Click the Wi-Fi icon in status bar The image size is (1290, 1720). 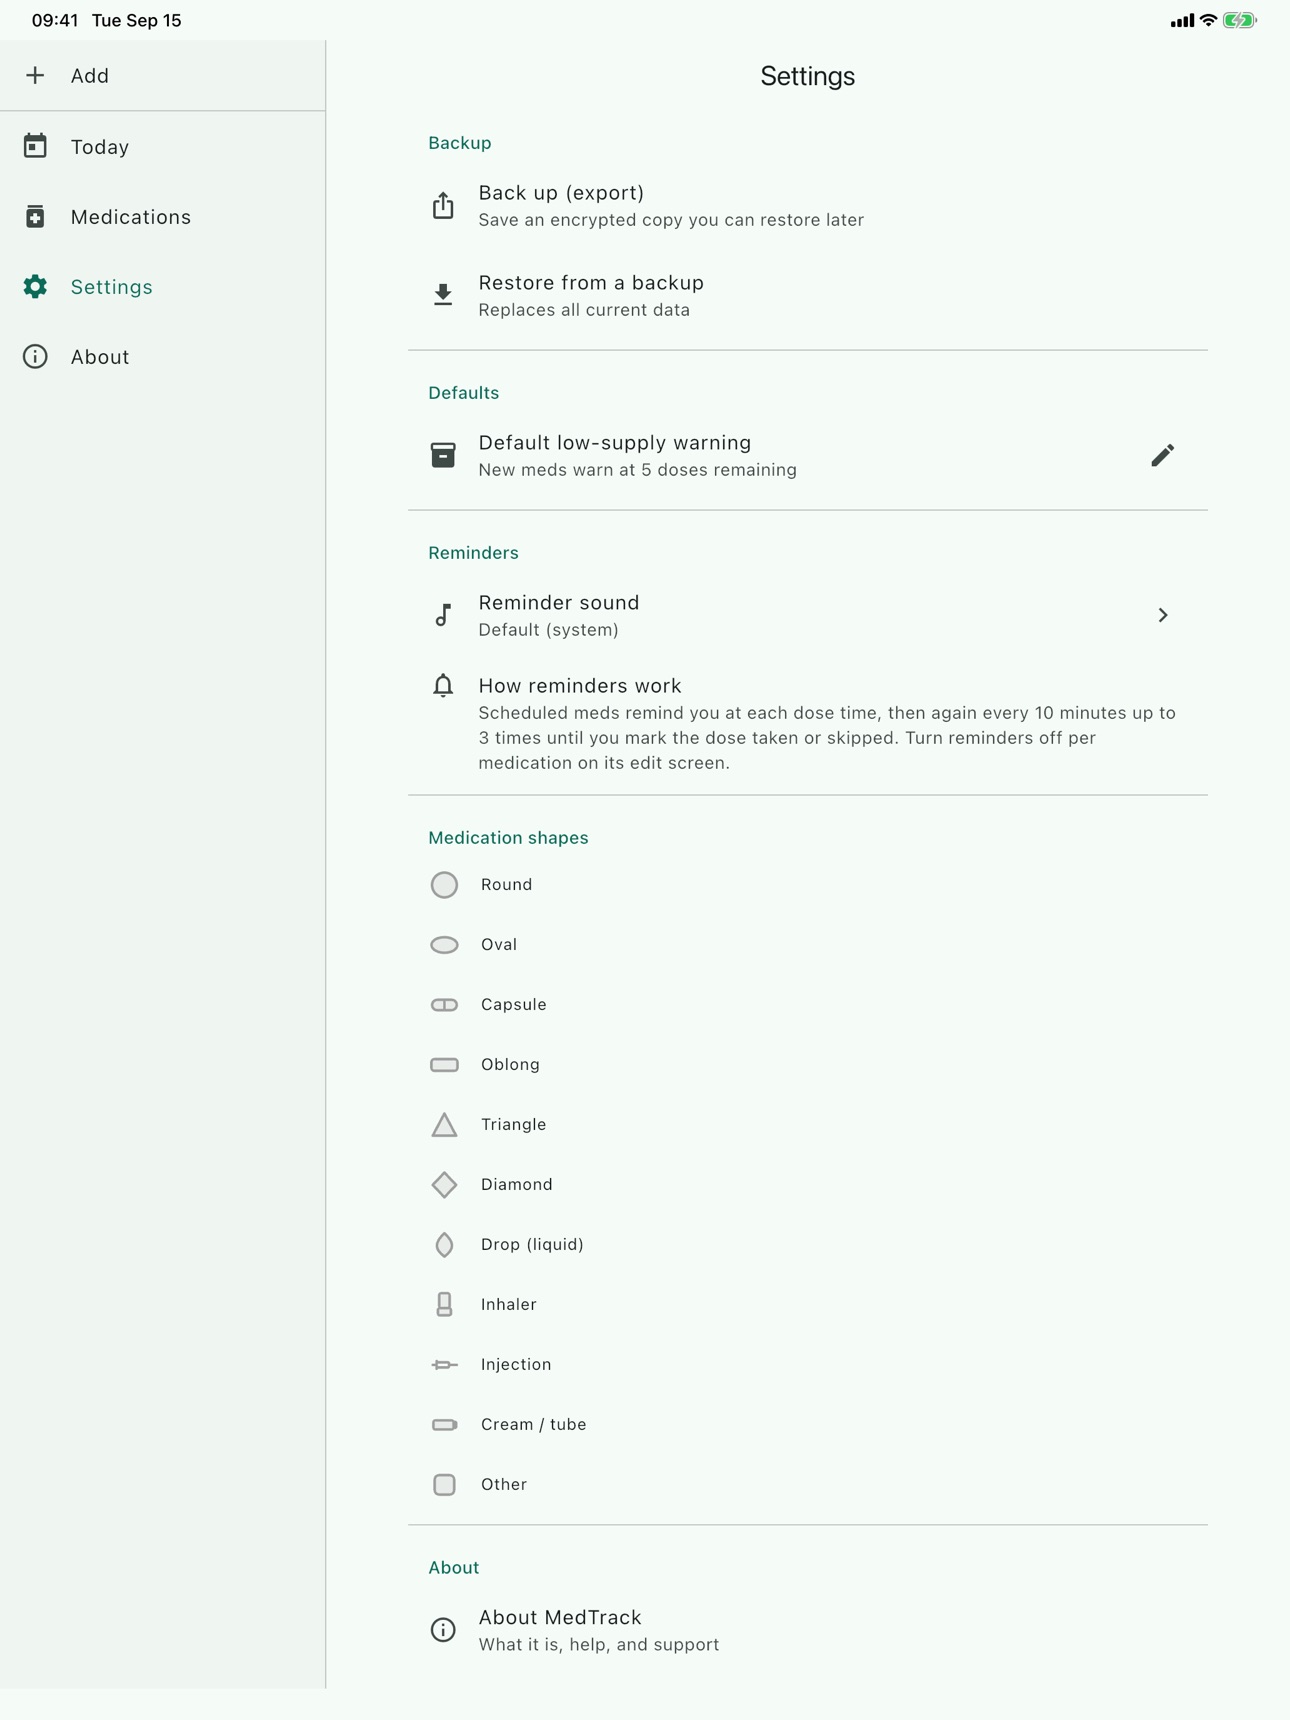coord(1208,20)
